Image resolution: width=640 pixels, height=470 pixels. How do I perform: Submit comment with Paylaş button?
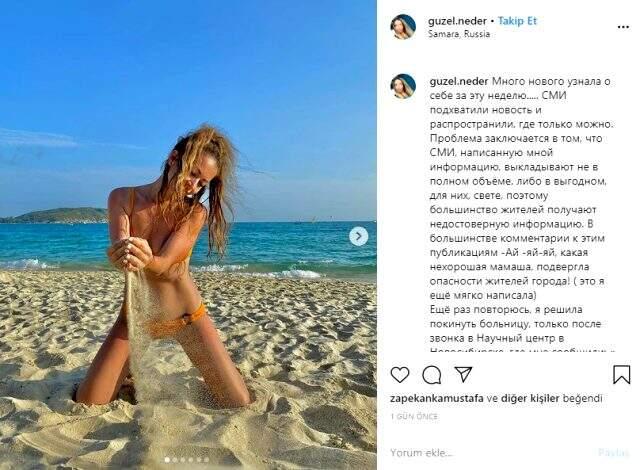coord(614,452)
